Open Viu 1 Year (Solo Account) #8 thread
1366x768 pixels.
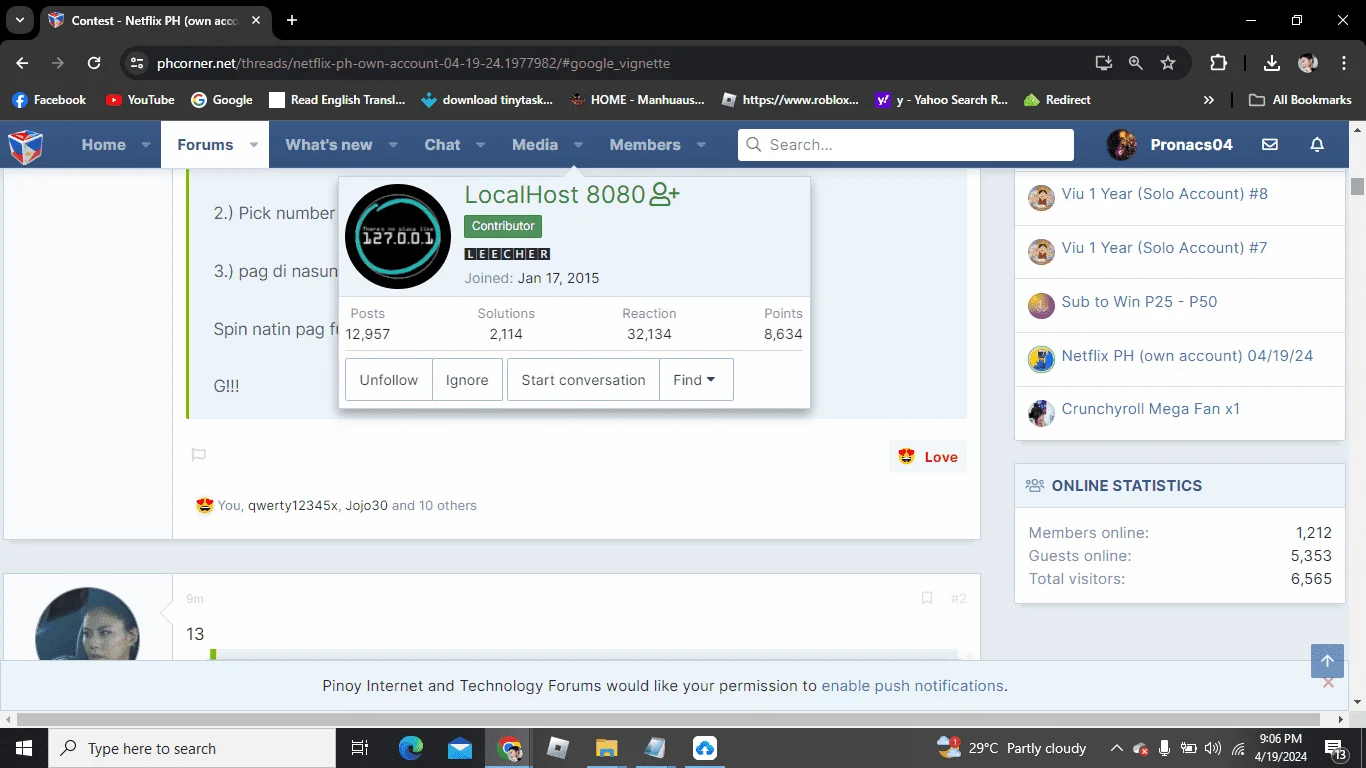pos(1164,194)
